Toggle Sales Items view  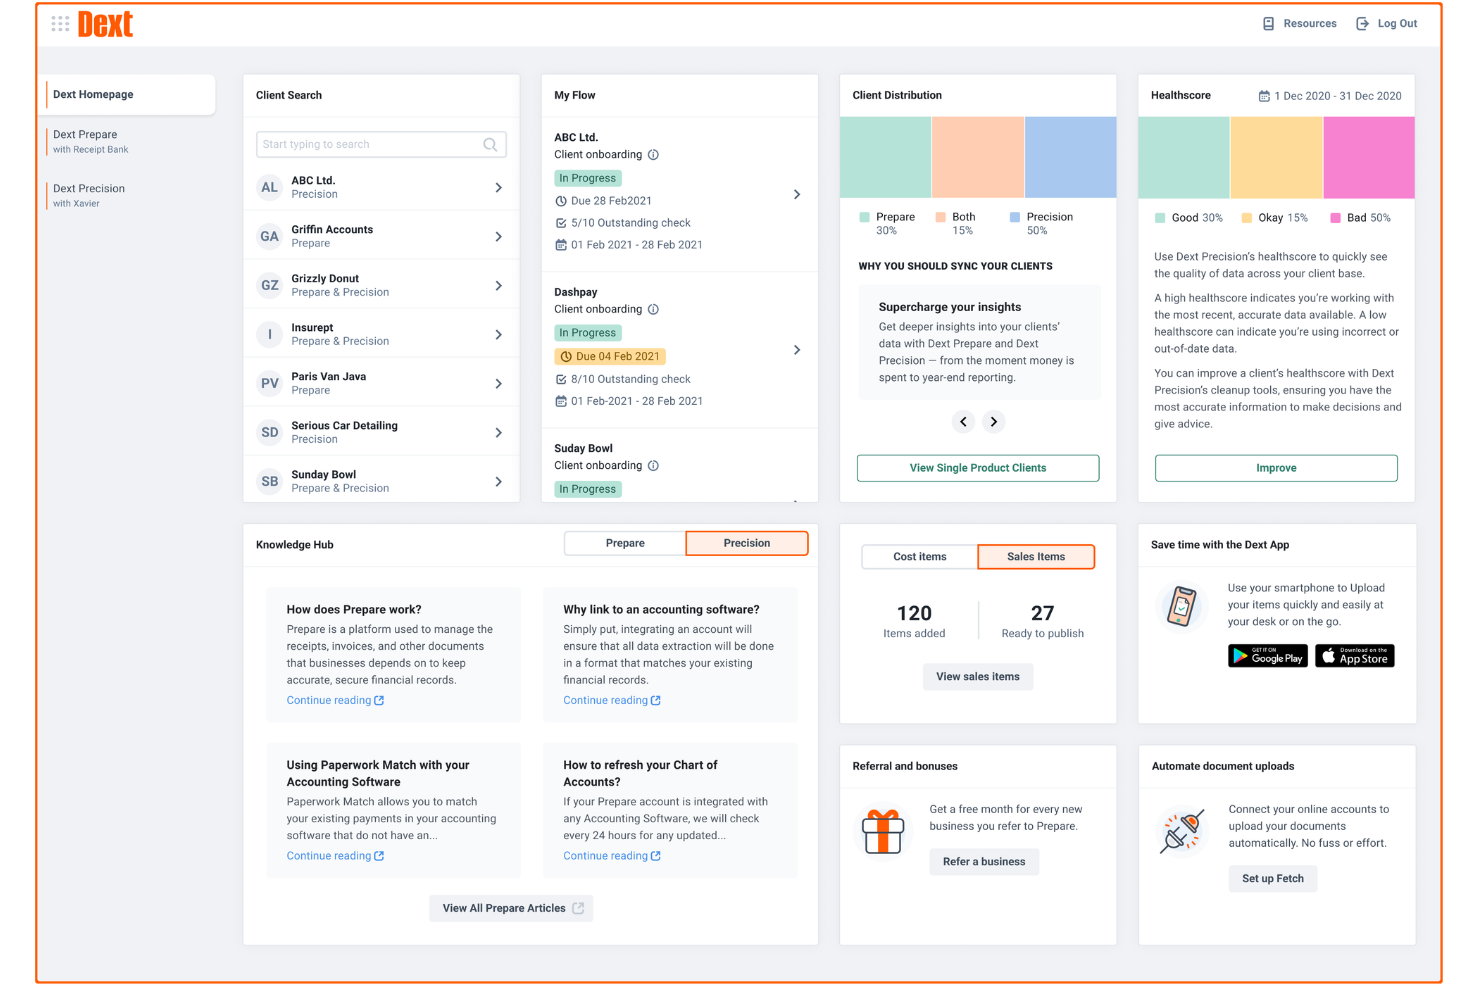pos(1035,556)
